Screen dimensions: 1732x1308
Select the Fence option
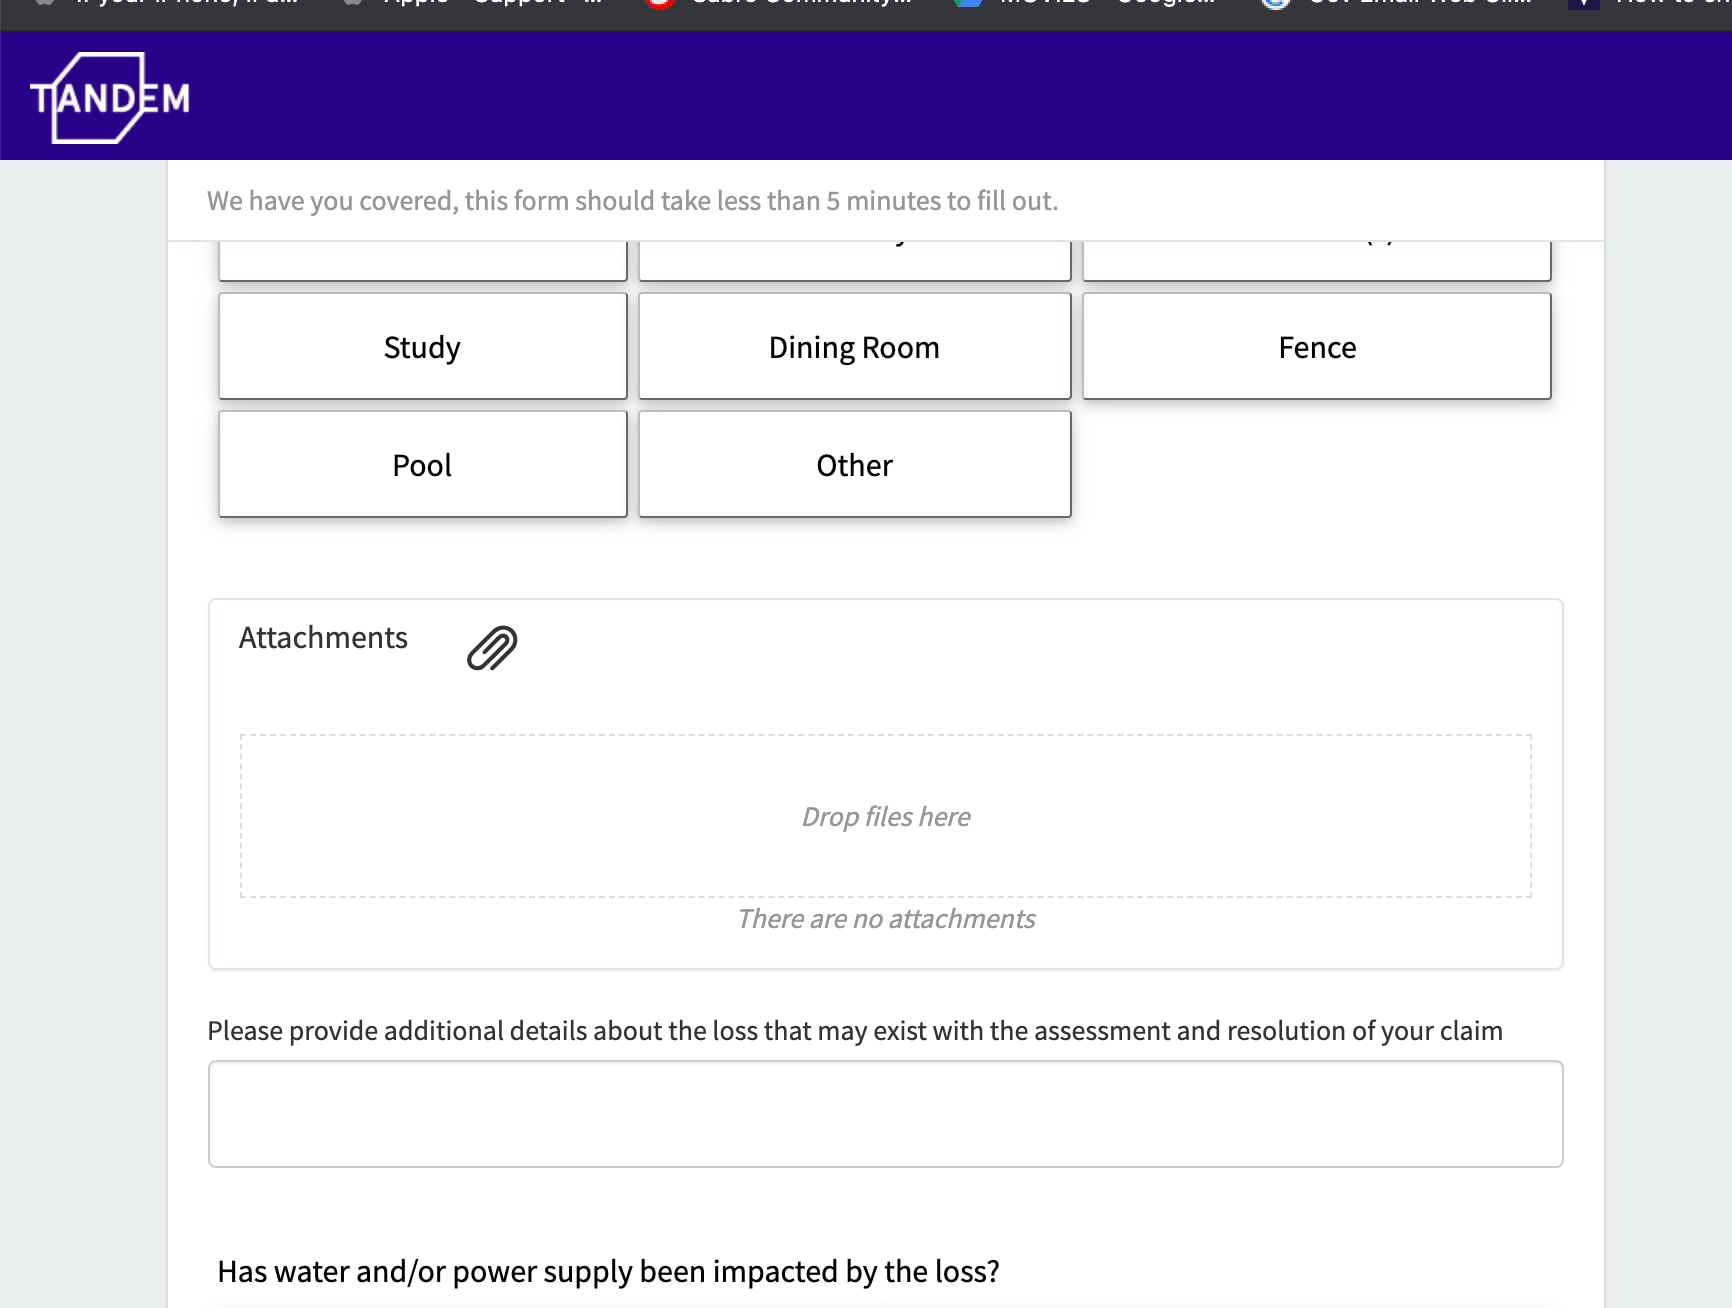[x=1316, y=346]
